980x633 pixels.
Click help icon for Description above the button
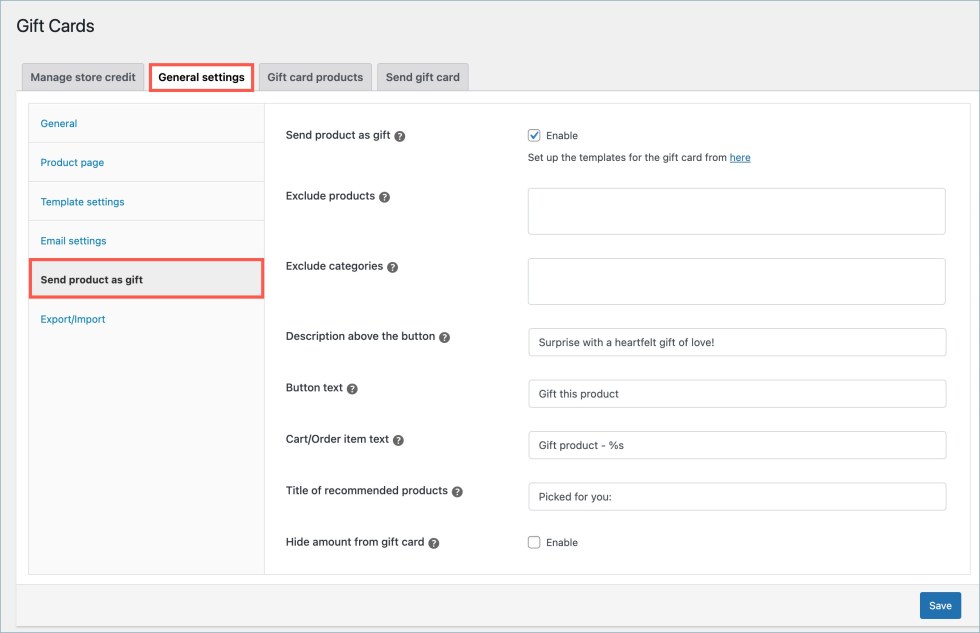coord(445,337)
